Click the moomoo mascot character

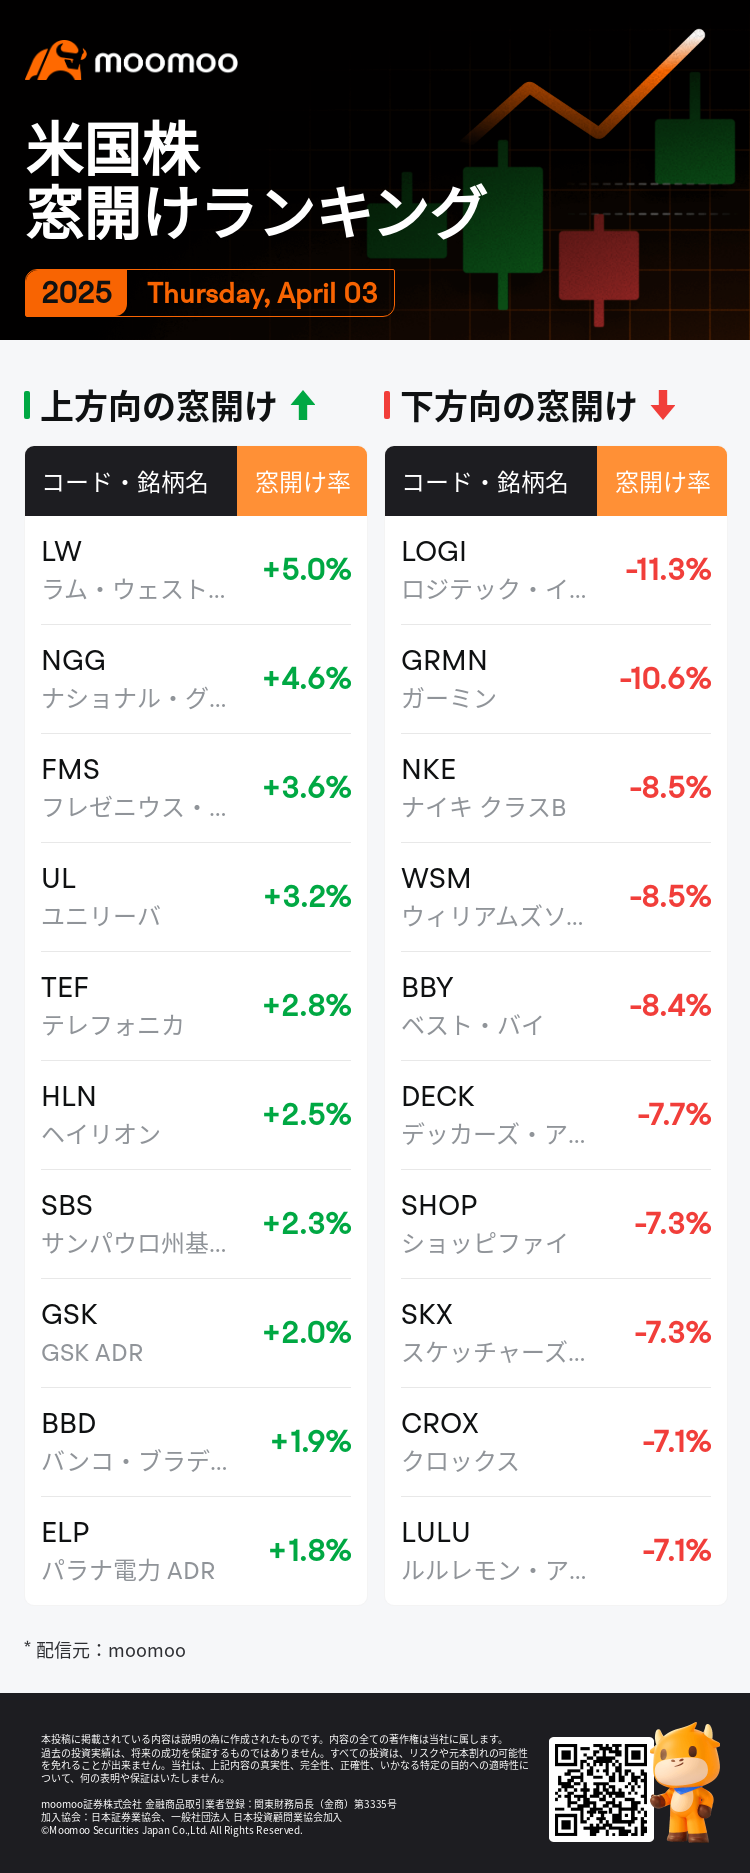point(686,1782)
